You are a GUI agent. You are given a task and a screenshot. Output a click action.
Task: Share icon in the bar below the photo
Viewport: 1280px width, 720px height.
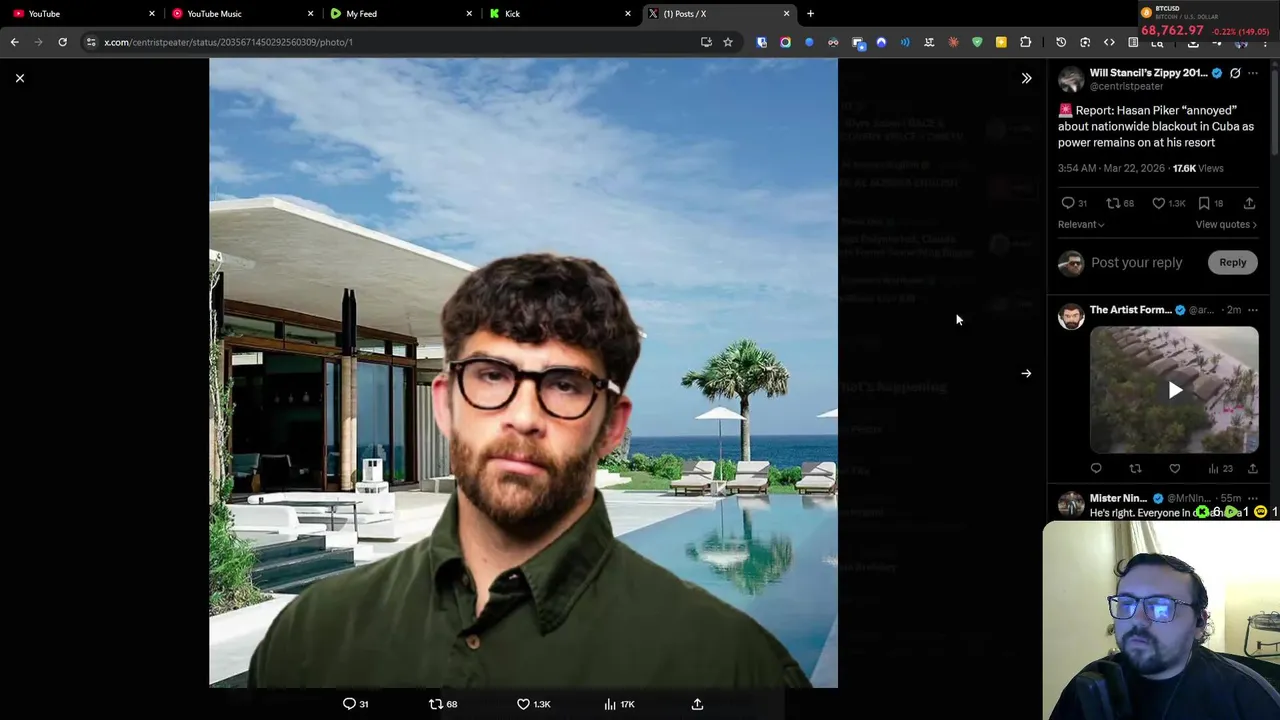point(697,704)
